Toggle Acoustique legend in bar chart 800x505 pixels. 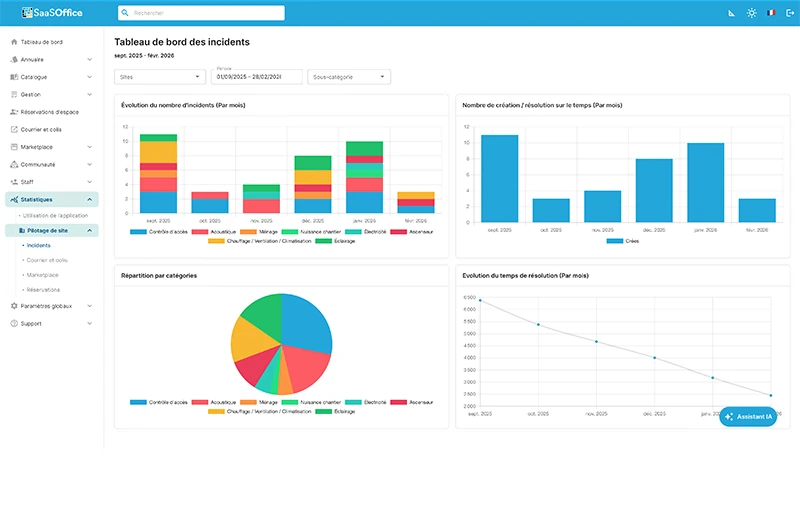pos(214,232)
